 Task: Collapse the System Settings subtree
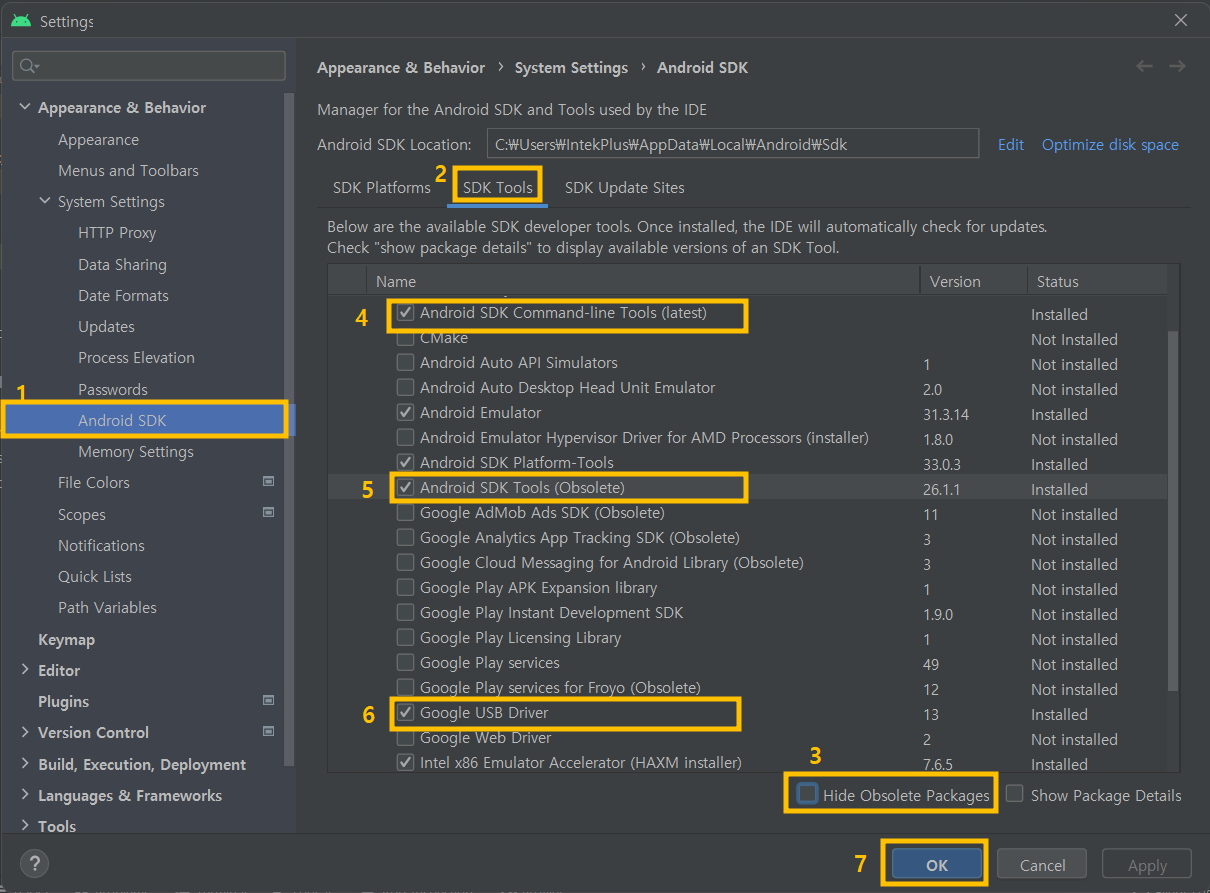point(45,201)
